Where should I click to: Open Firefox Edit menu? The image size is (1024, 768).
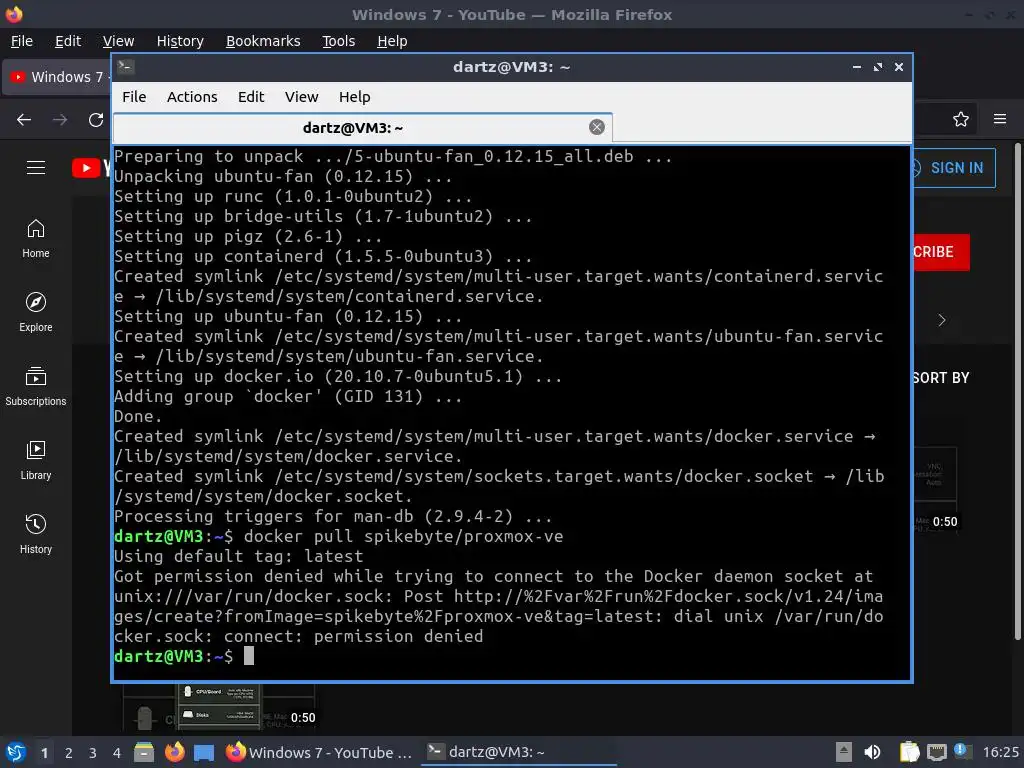pos(68,41)
